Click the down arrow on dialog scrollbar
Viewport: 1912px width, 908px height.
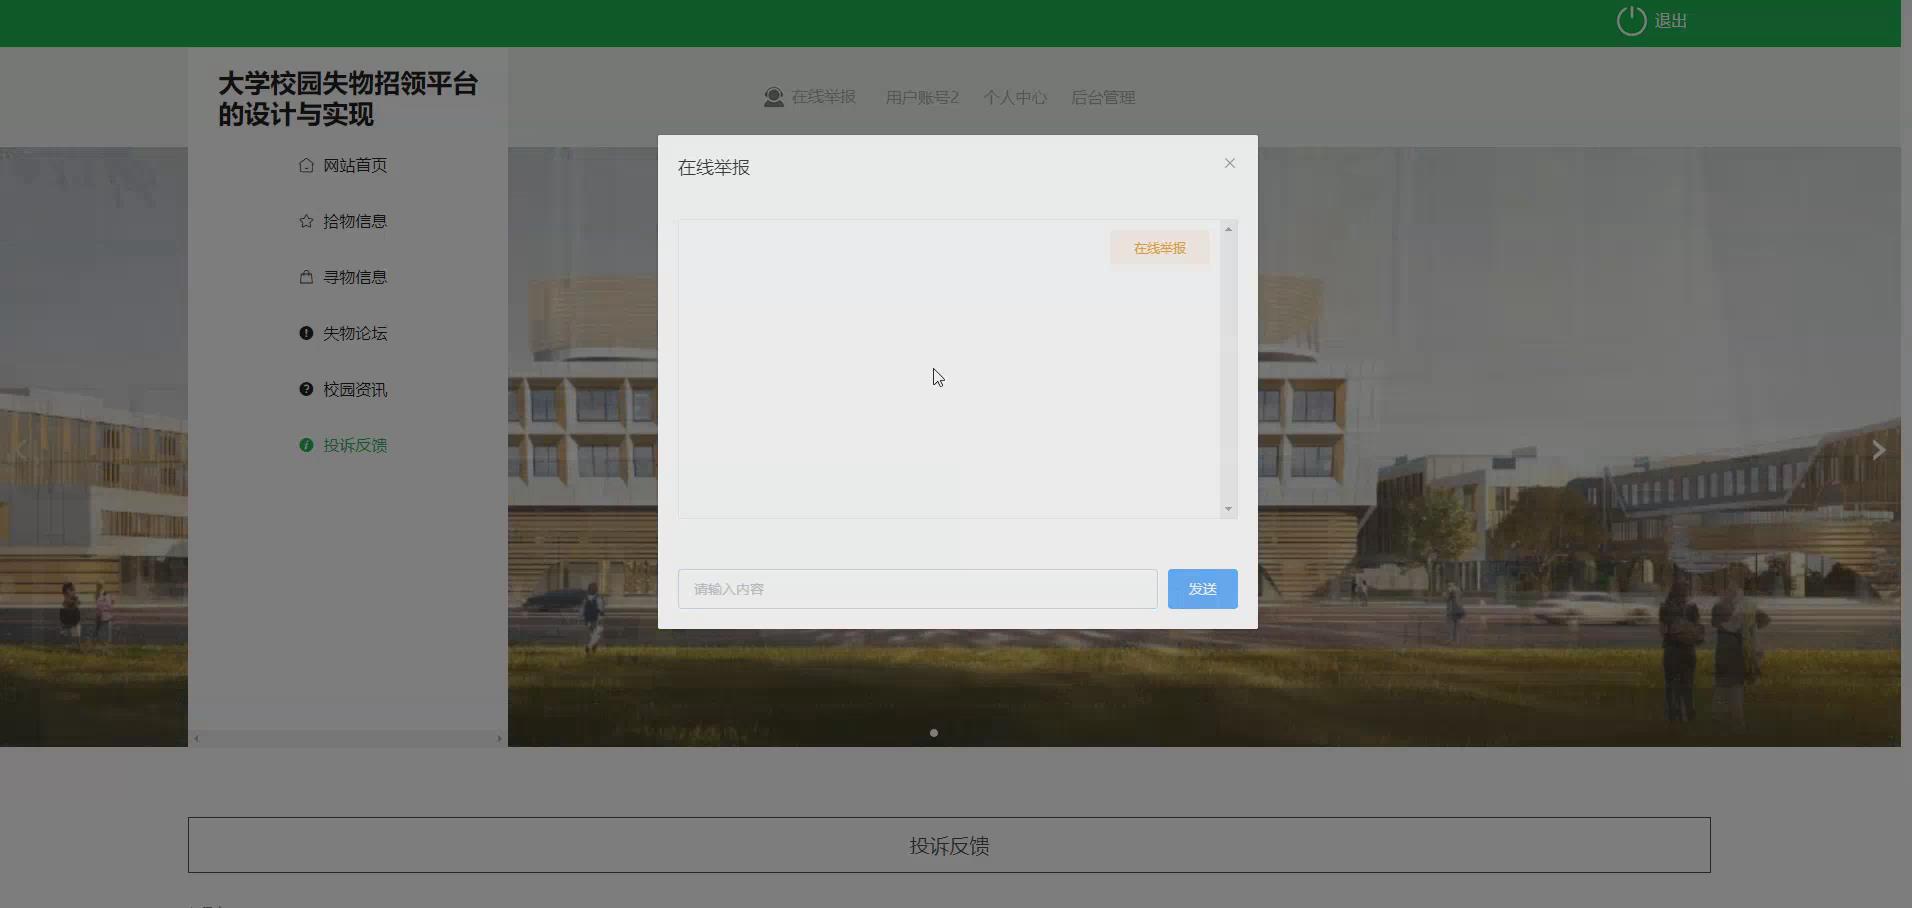pyautogui.click(x=1228, y=509)
